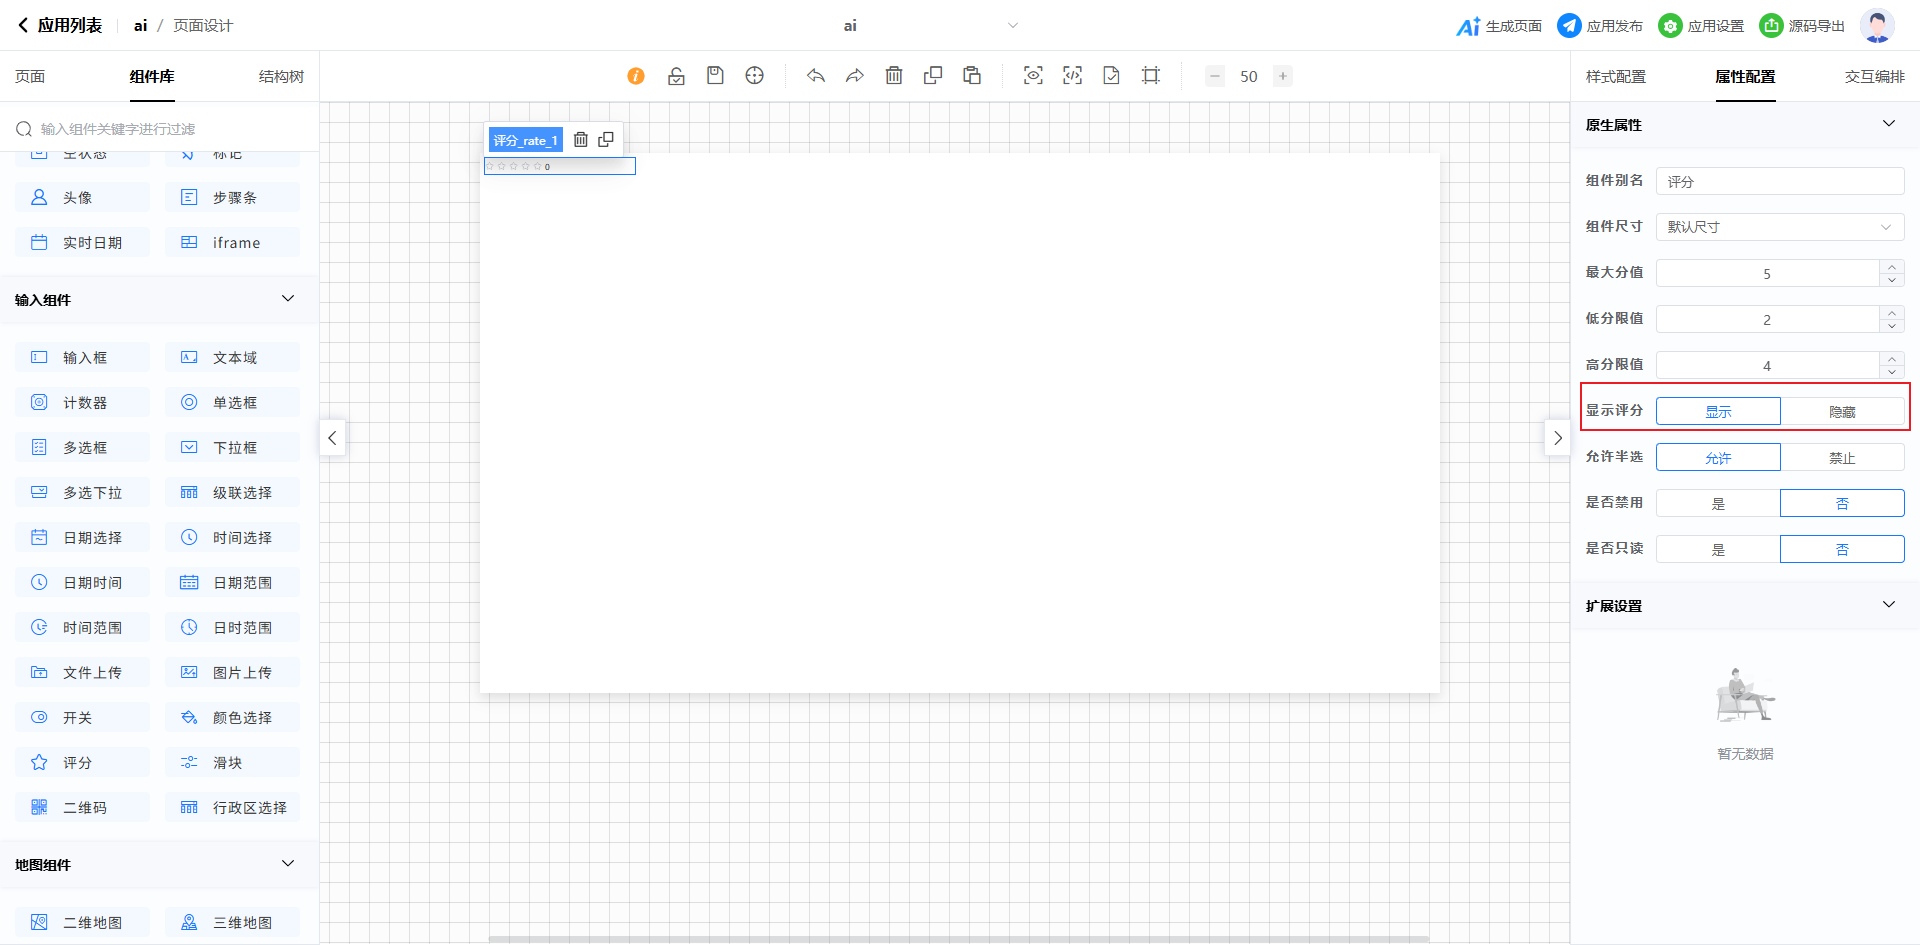Click the undo arrow in the toolbar
This screenshot has height=945, width=1920.
pos(816,76)
